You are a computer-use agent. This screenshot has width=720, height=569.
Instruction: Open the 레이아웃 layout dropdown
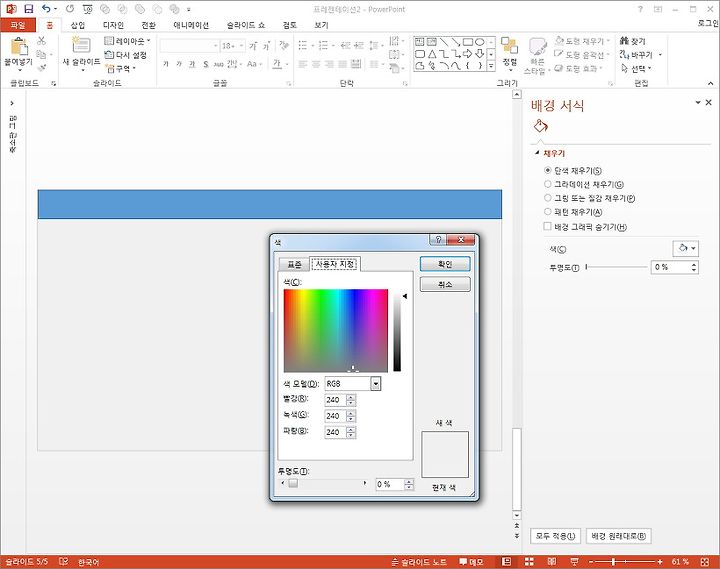pyautogui.click(x=127, y=41)
